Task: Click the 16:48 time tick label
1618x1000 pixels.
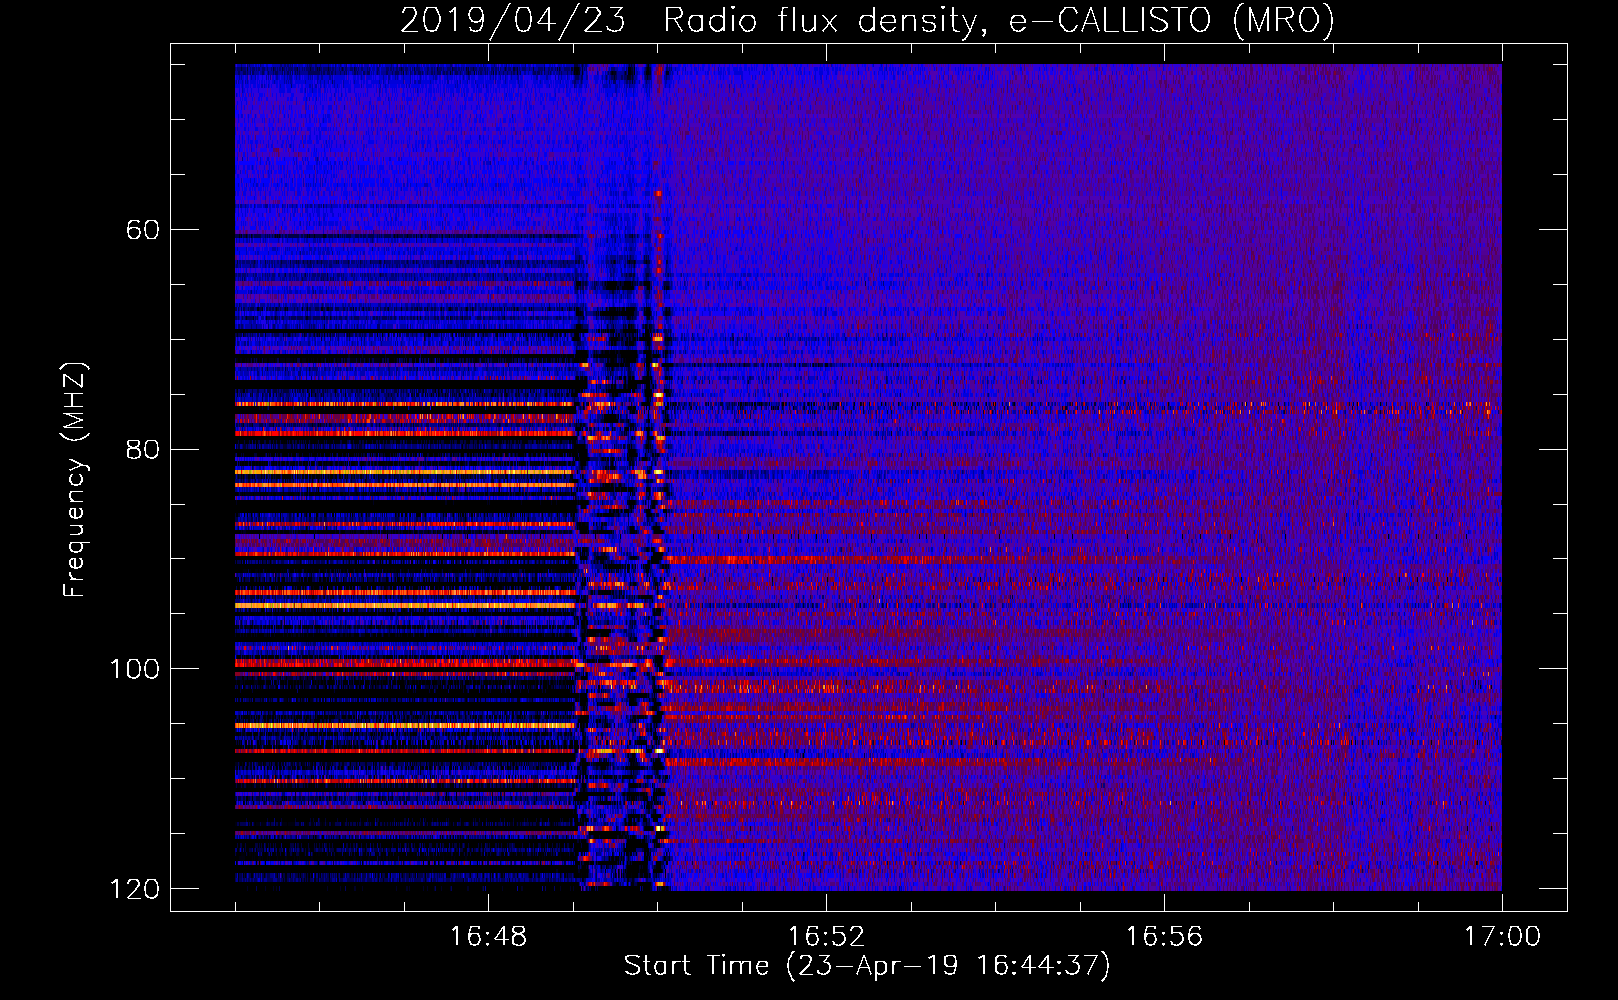Action: click(488, 937)
